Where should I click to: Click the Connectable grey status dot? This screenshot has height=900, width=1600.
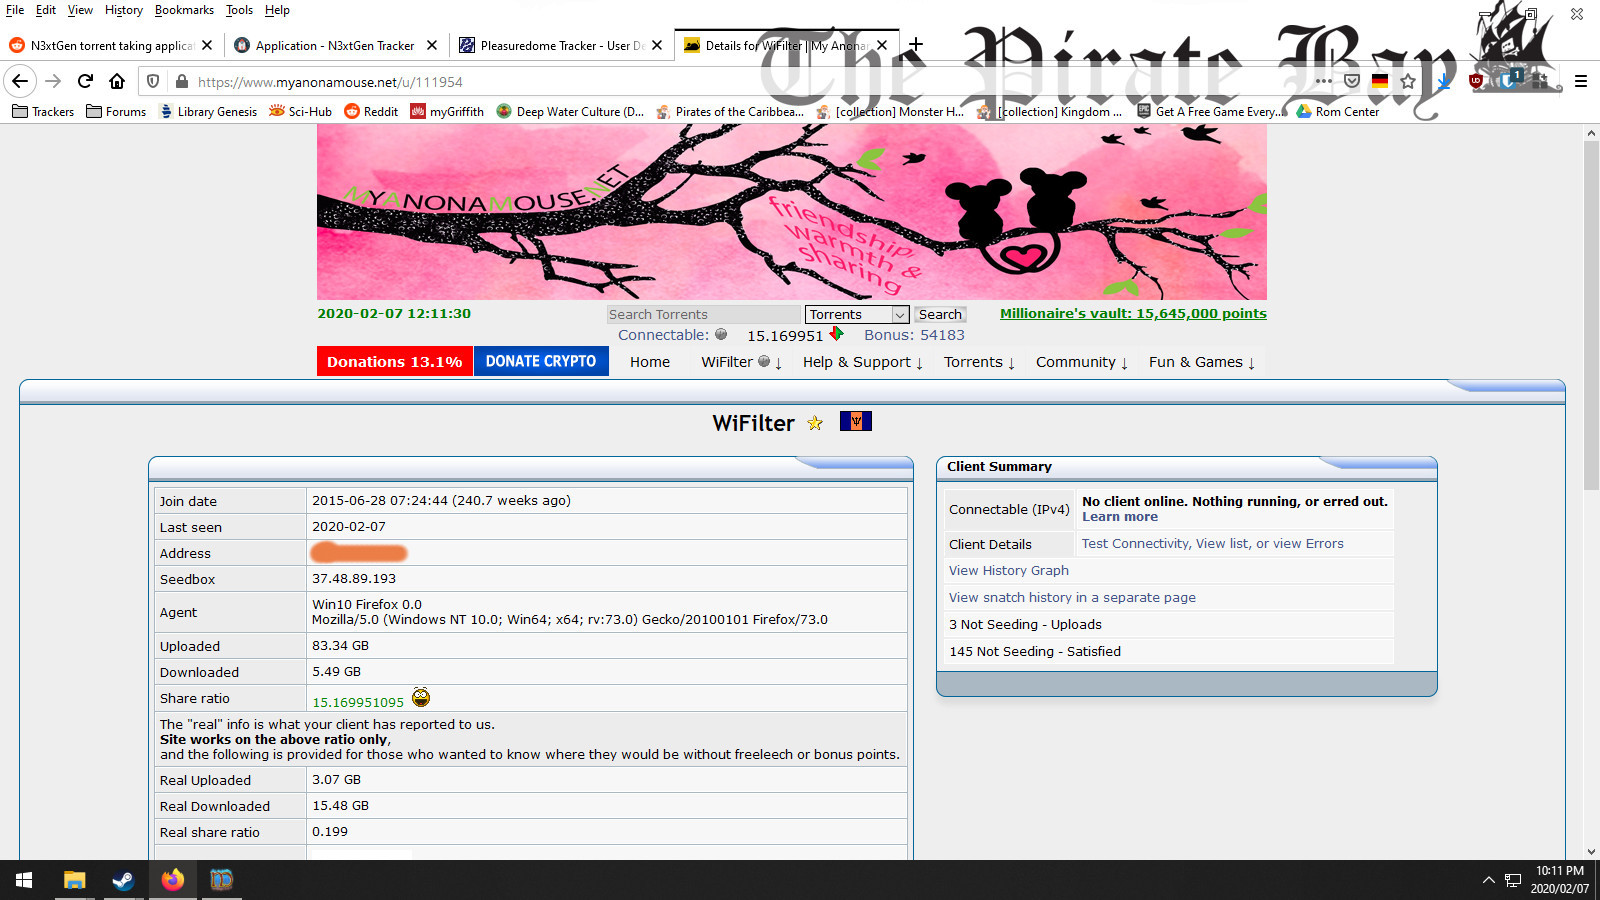[x=721, y=335]
